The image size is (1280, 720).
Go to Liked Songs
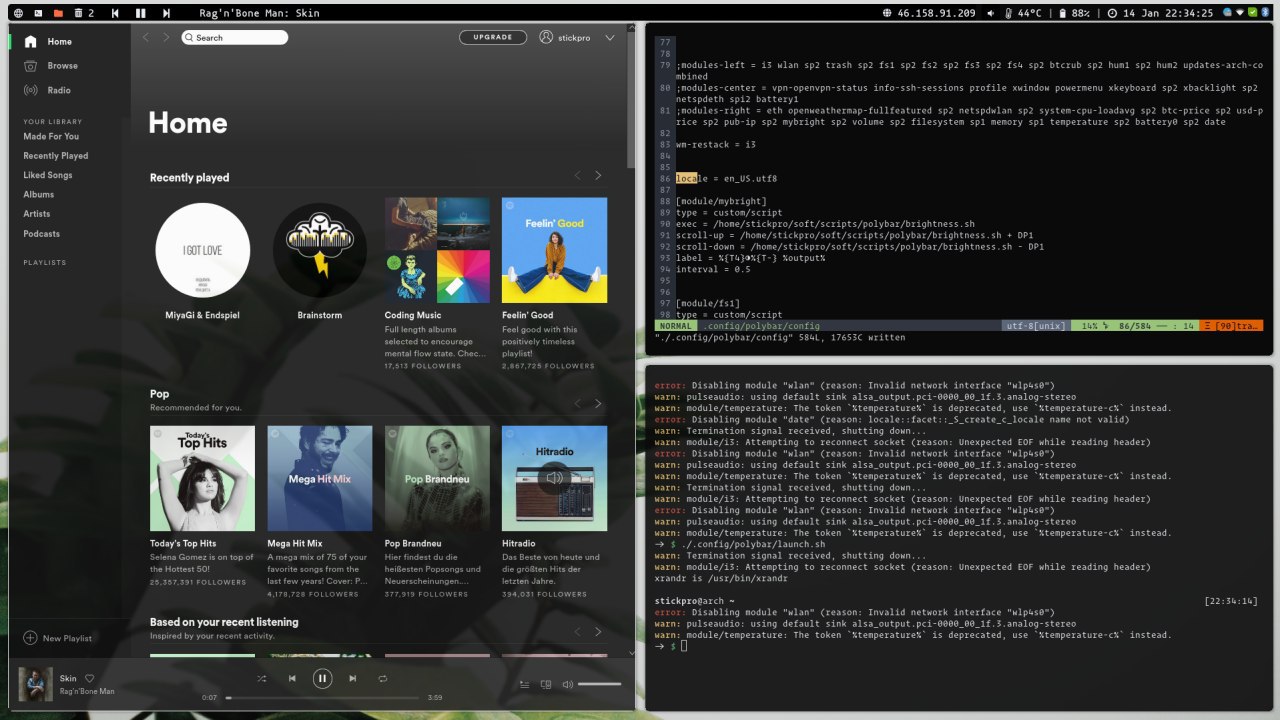[48, 175]
